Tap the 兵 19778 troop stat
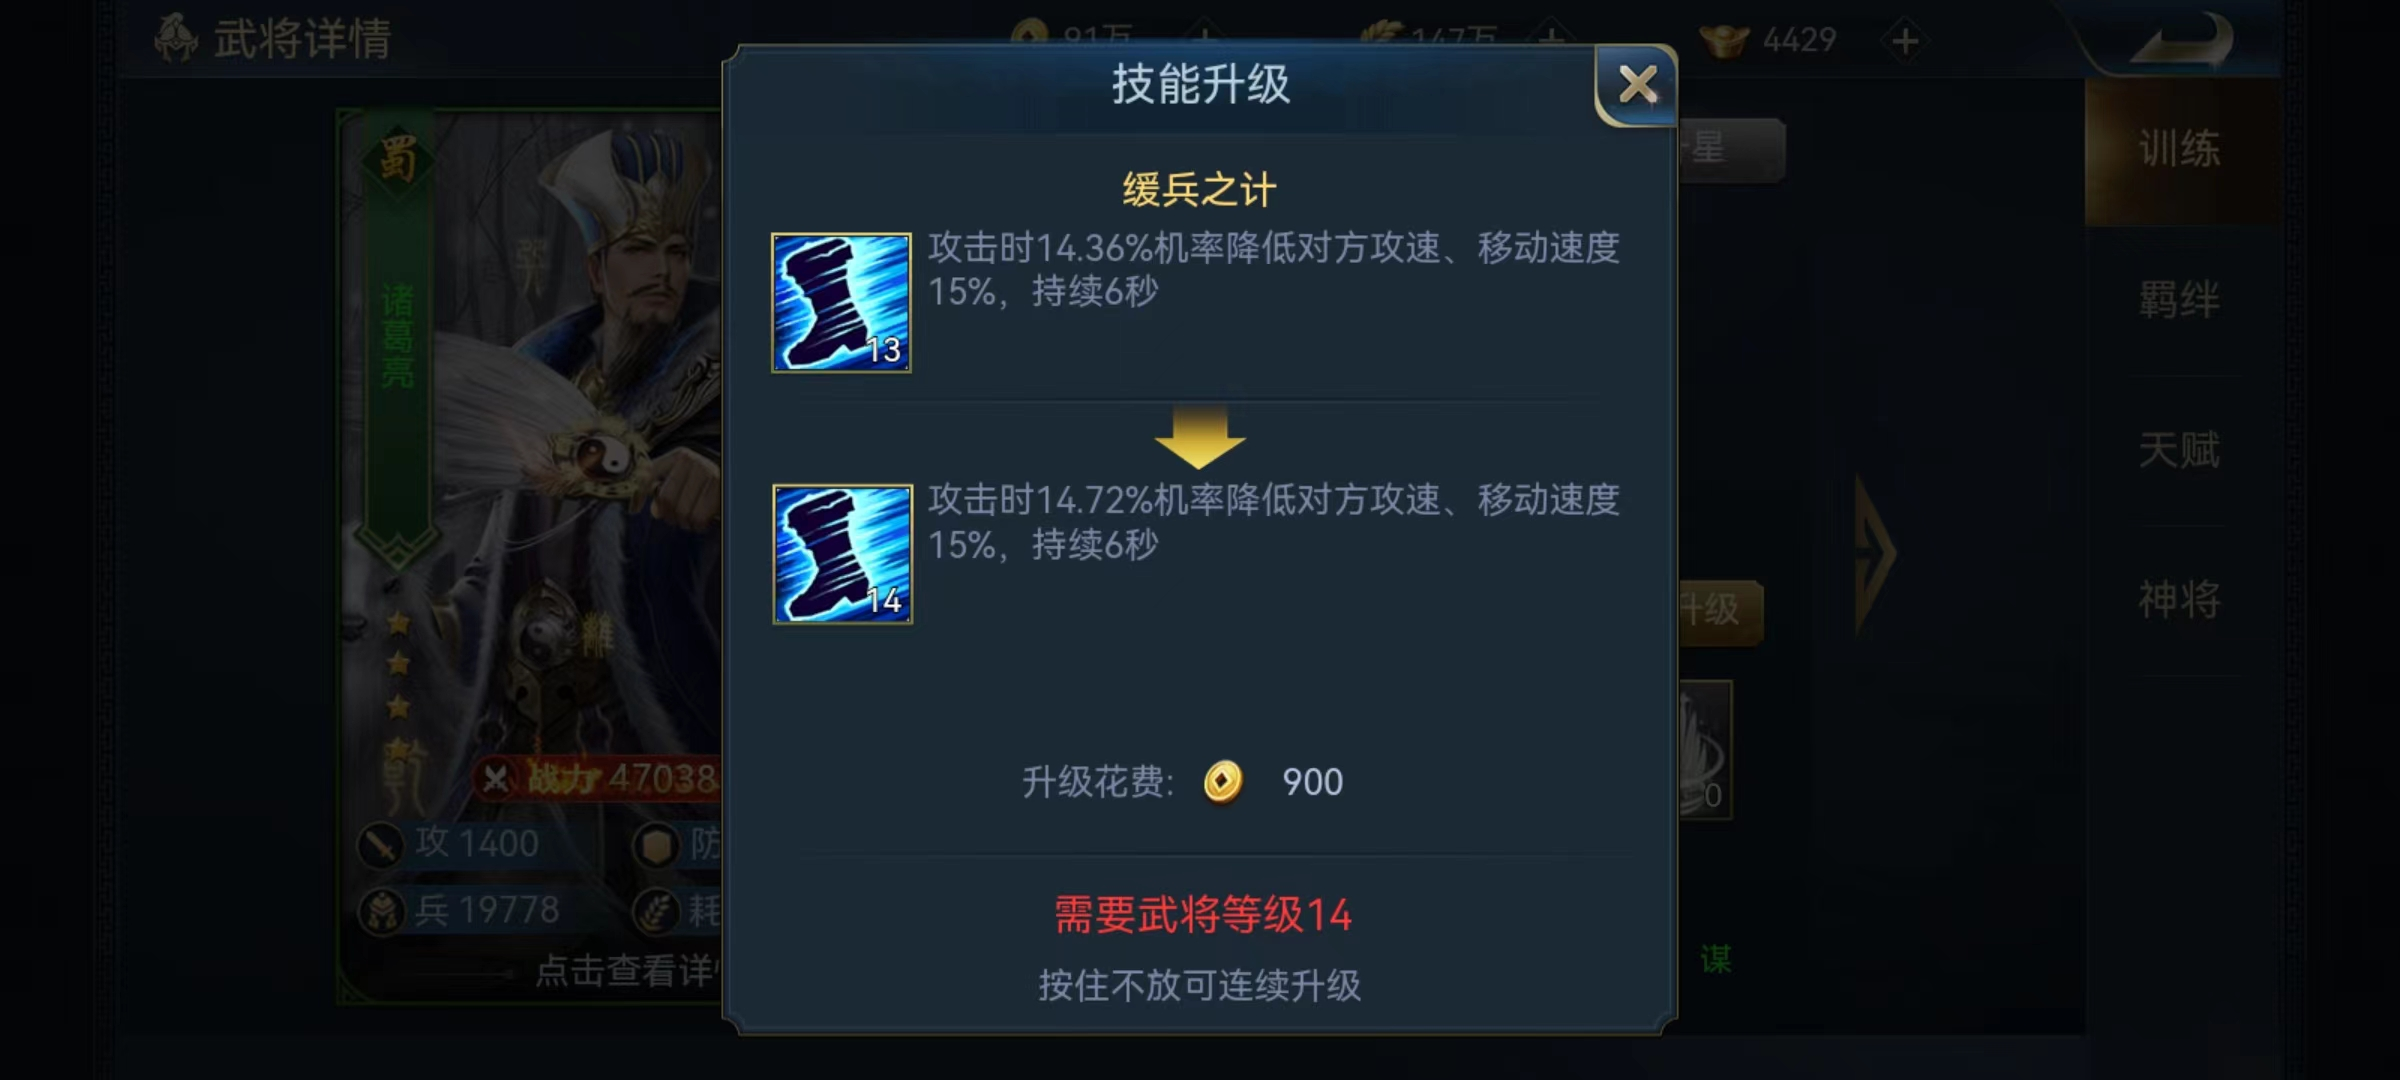Screen dimensions: 2400x1080 point(460,910)
